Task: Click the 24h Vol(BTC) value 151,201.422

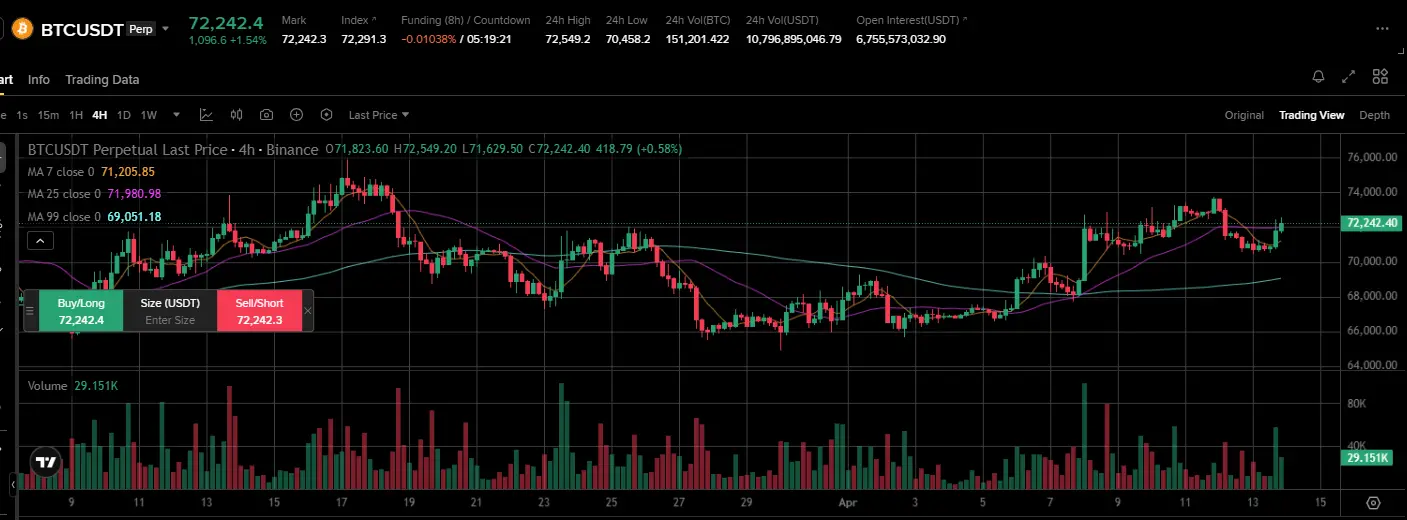Action: click(697, 39)
